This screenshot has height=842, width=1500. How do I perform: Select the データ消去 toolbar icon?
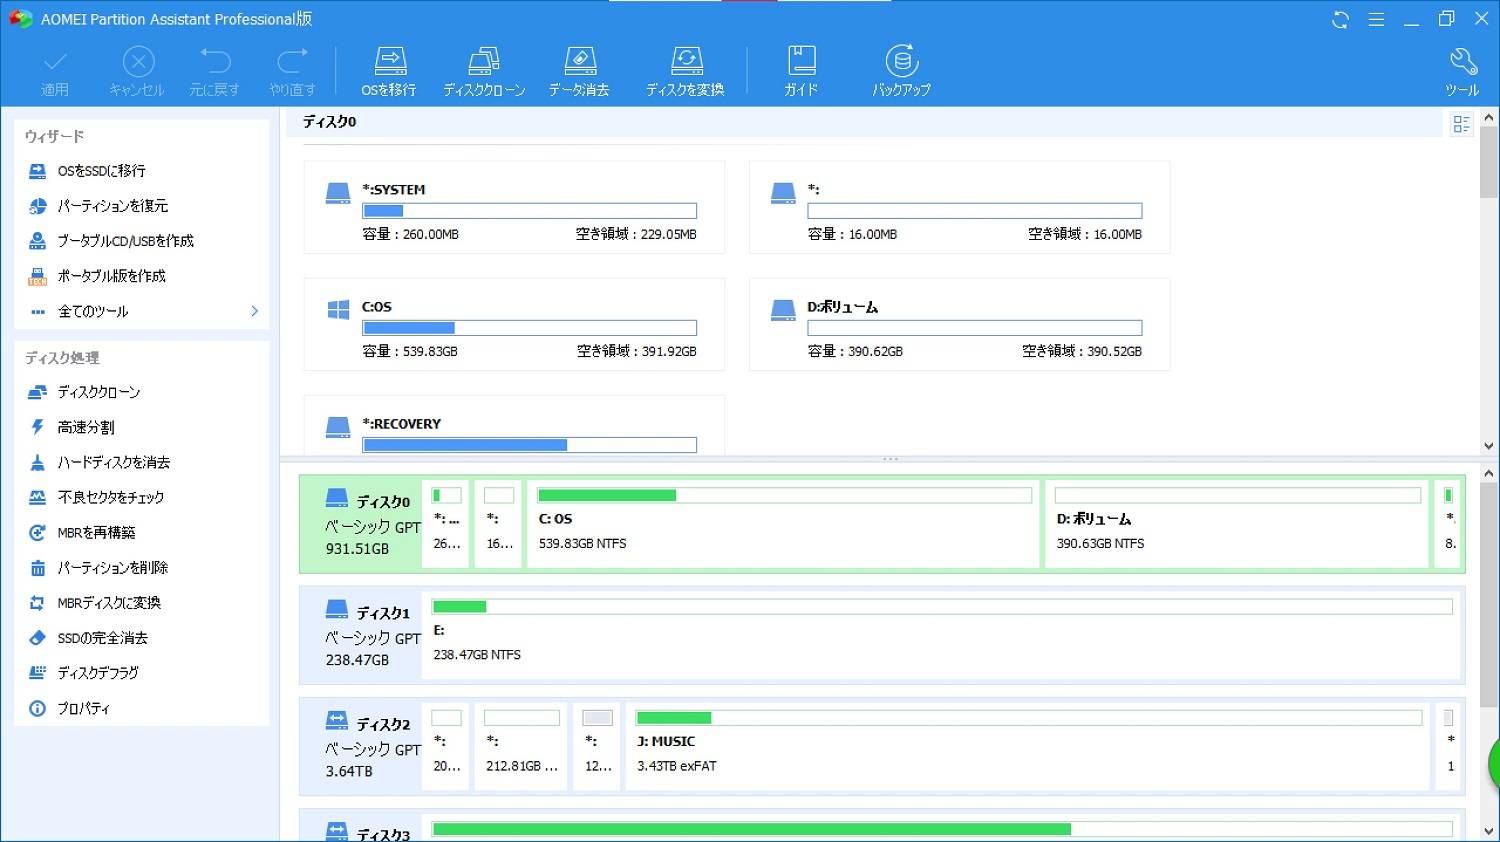[579, 71]
